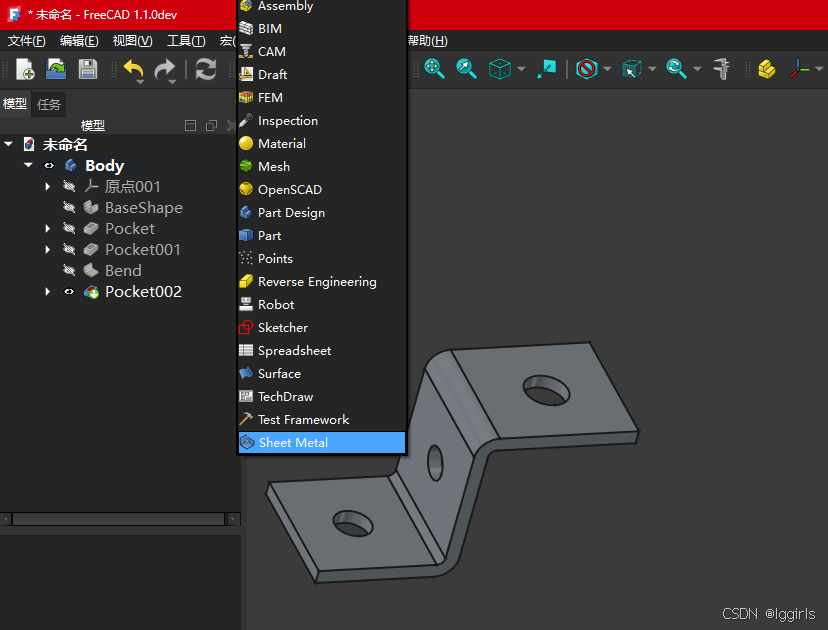Show BaseShape via its eye icon
This screenshot has width=828, height=630.
point(69,207)
